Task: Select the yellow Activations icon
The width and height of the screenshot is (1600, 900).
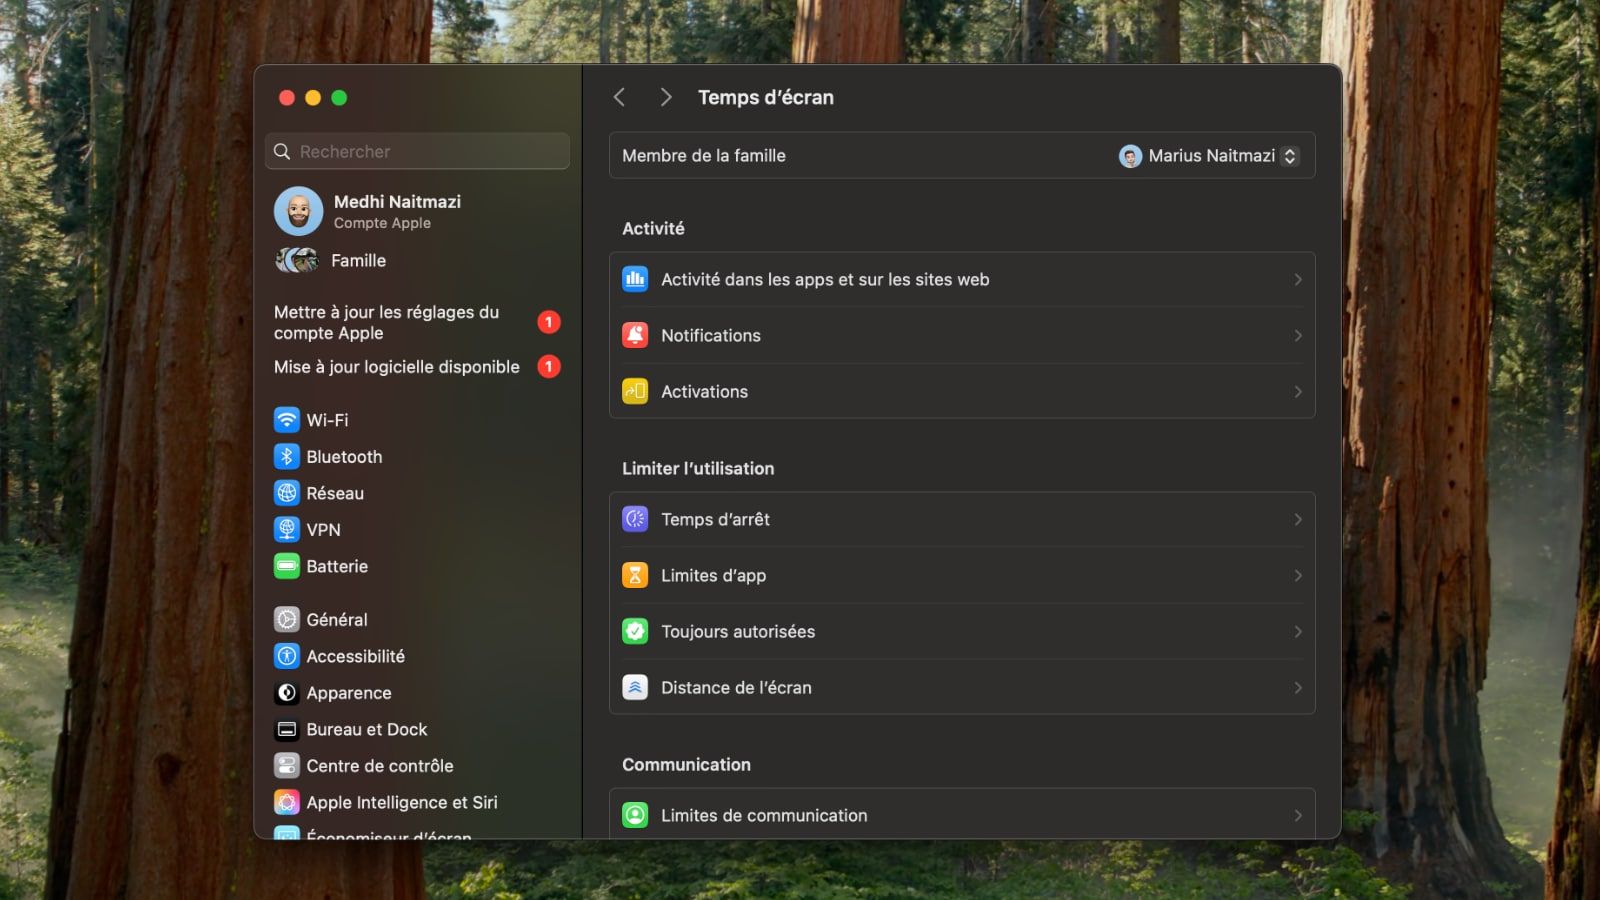Action: coord(635,391)
